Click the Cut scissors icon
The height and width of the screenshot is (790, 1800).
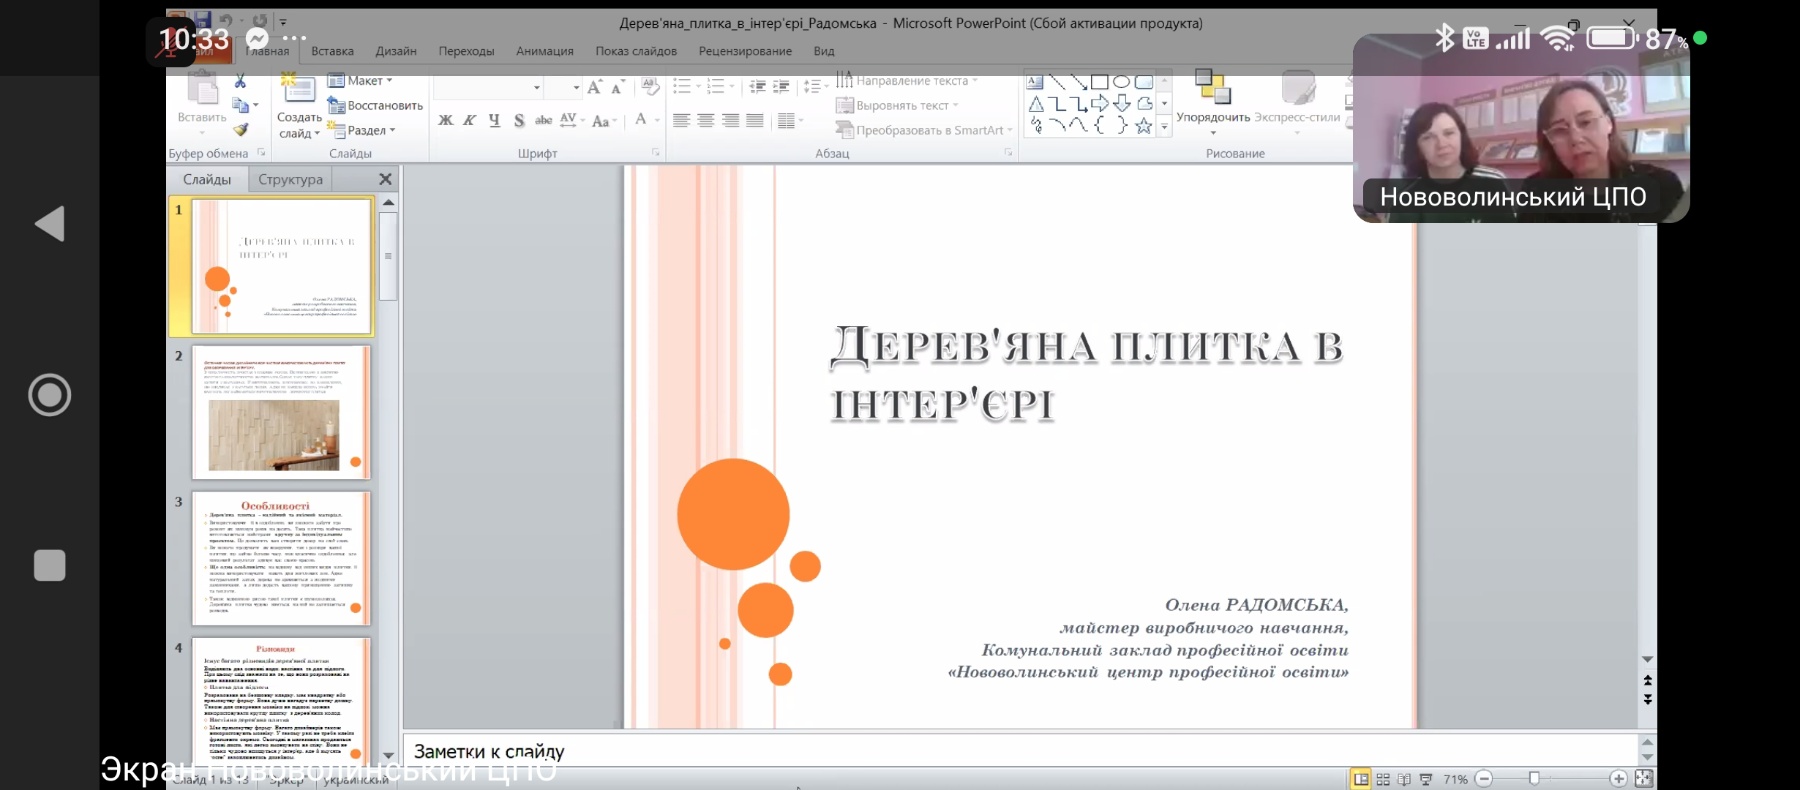240,81
